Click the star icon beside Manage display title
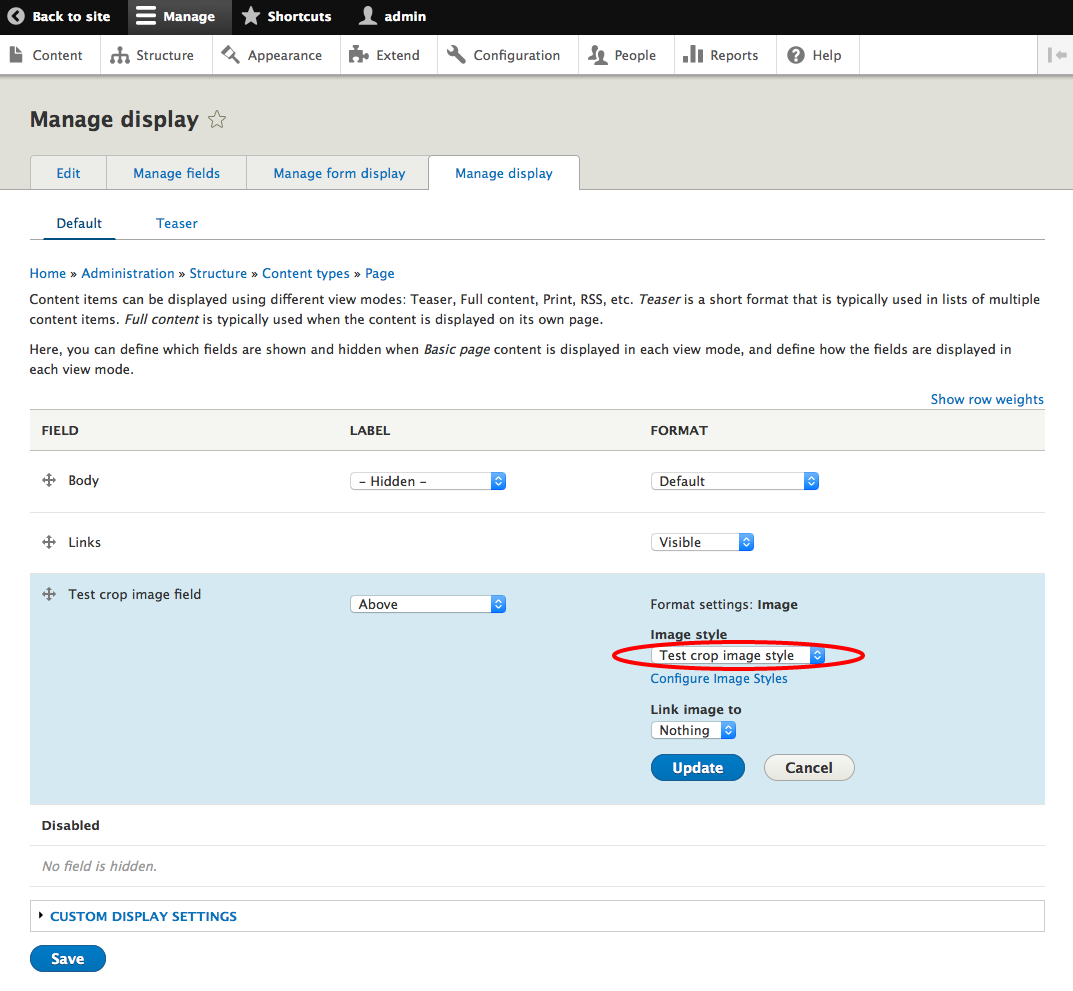This screenshot has height=991, width=1073. pos(217,120)
